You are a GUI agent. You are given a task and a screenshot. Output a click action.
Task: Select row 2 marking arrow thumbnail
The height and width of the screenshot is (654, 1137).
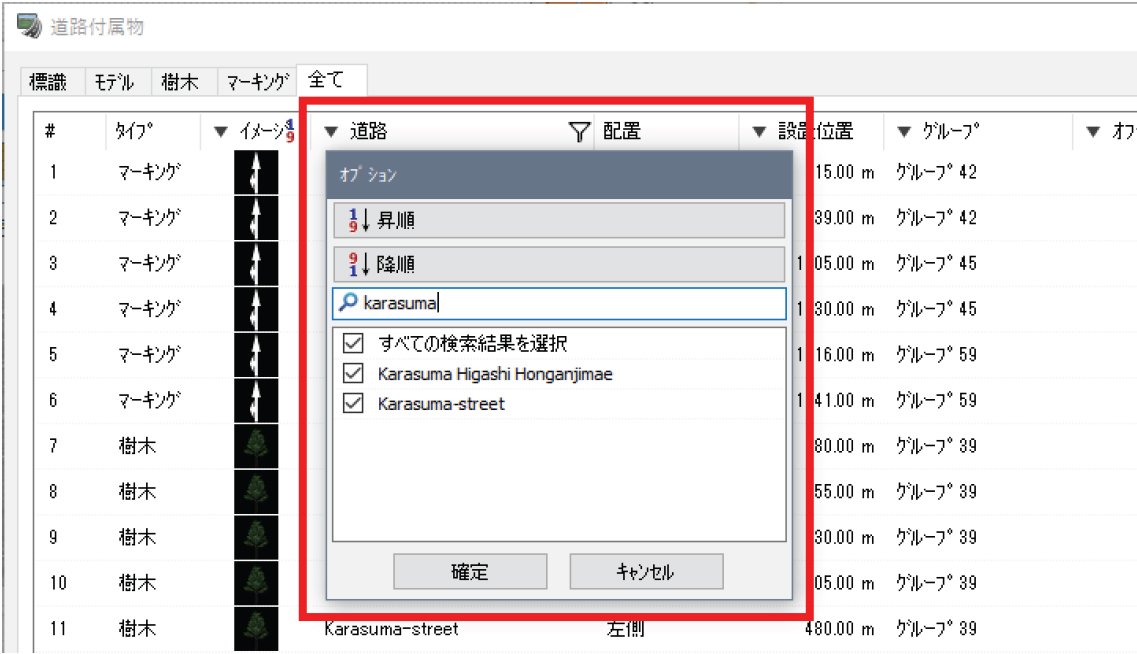(x=256, y=218)
